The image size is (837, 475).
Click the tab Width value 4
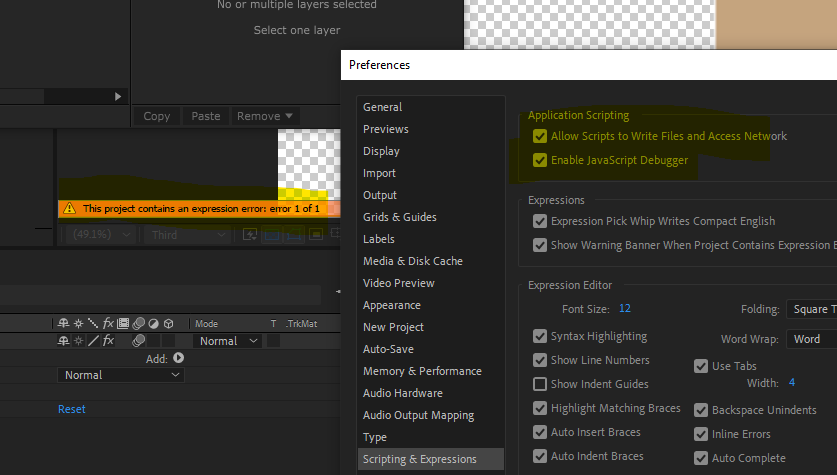point(792,382)
